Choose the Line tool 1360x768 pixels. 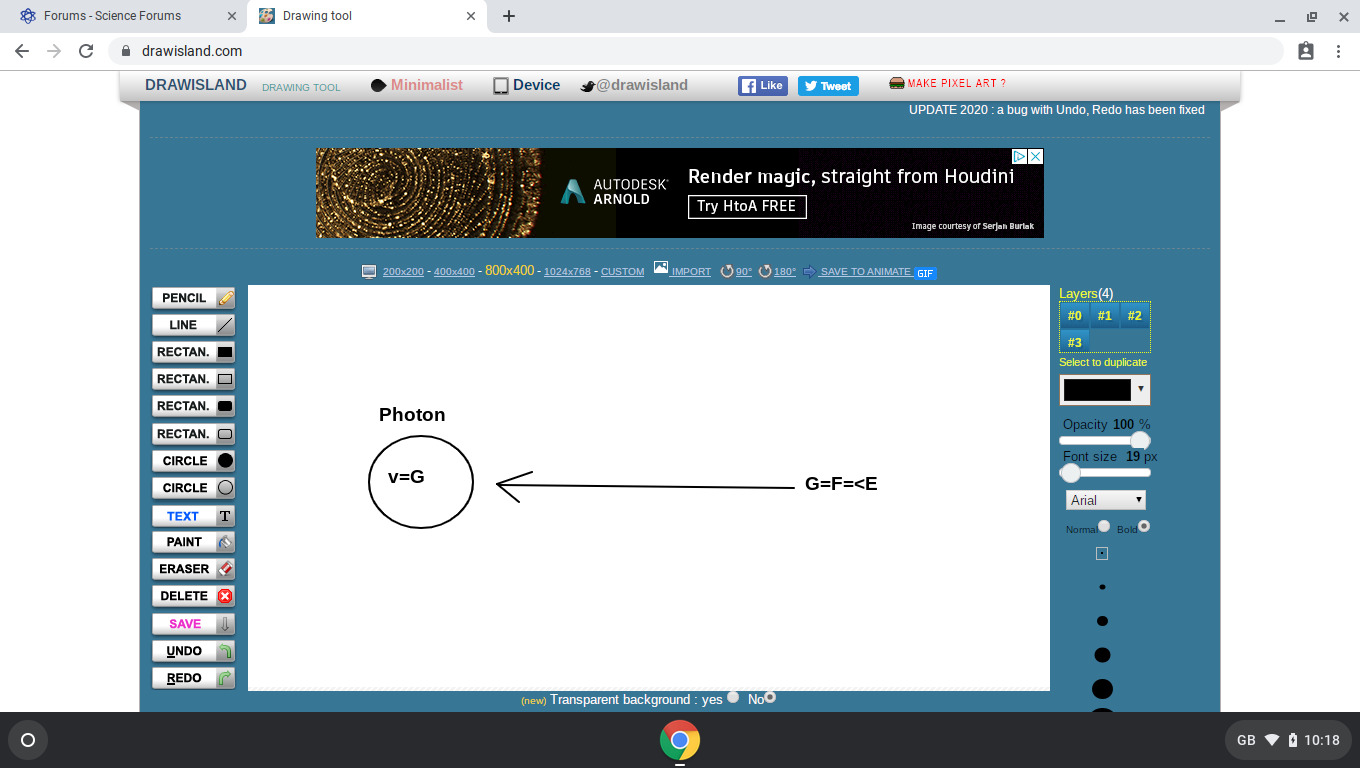click(194, 325)
